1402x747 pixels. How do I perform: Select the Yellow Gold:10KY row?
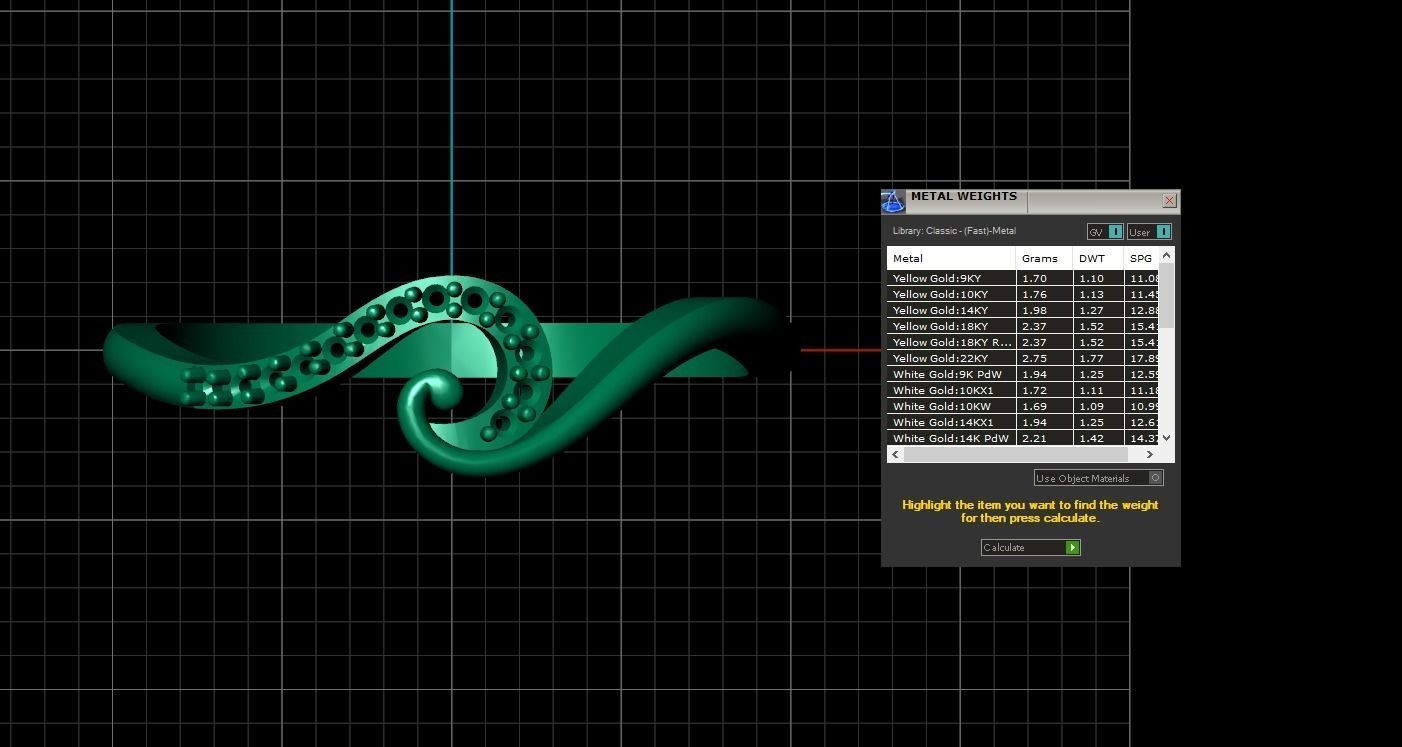pos(1024,294)
